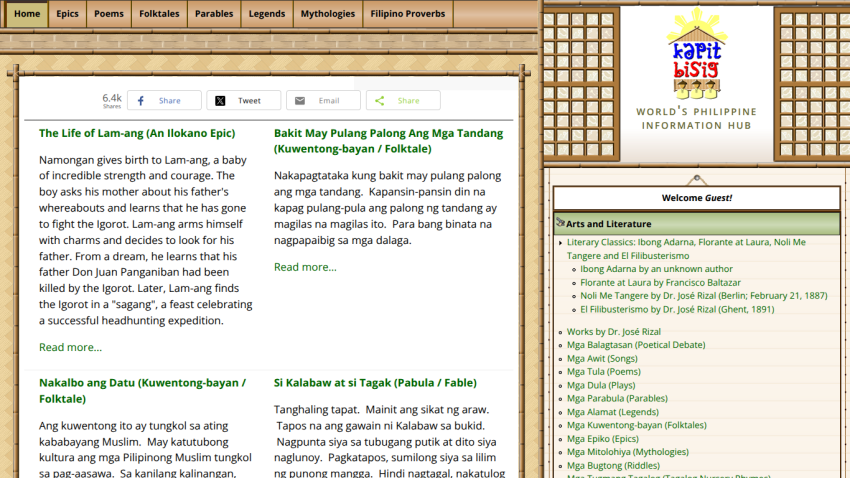Open the Filipino Proverbs menu tab
Image resolution: width=850 pixels, height=478 pixels.
coord(408,14)
